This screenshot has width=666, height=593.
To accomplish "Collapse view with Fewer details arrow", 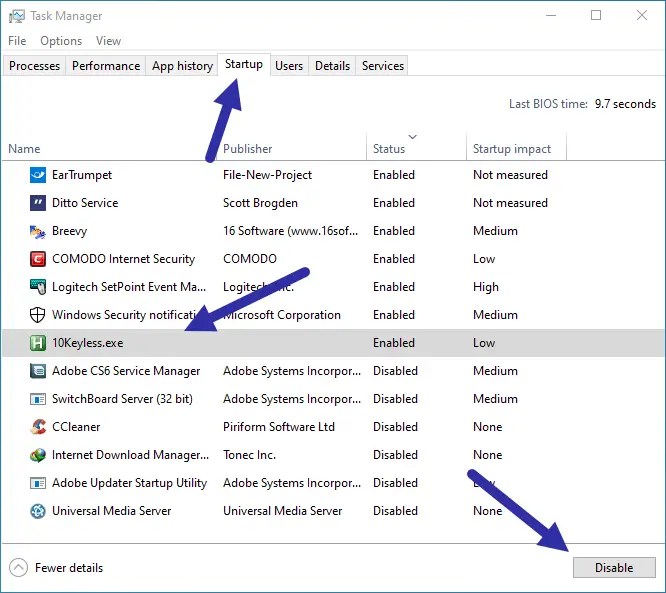I will click(x=18, y=568).
